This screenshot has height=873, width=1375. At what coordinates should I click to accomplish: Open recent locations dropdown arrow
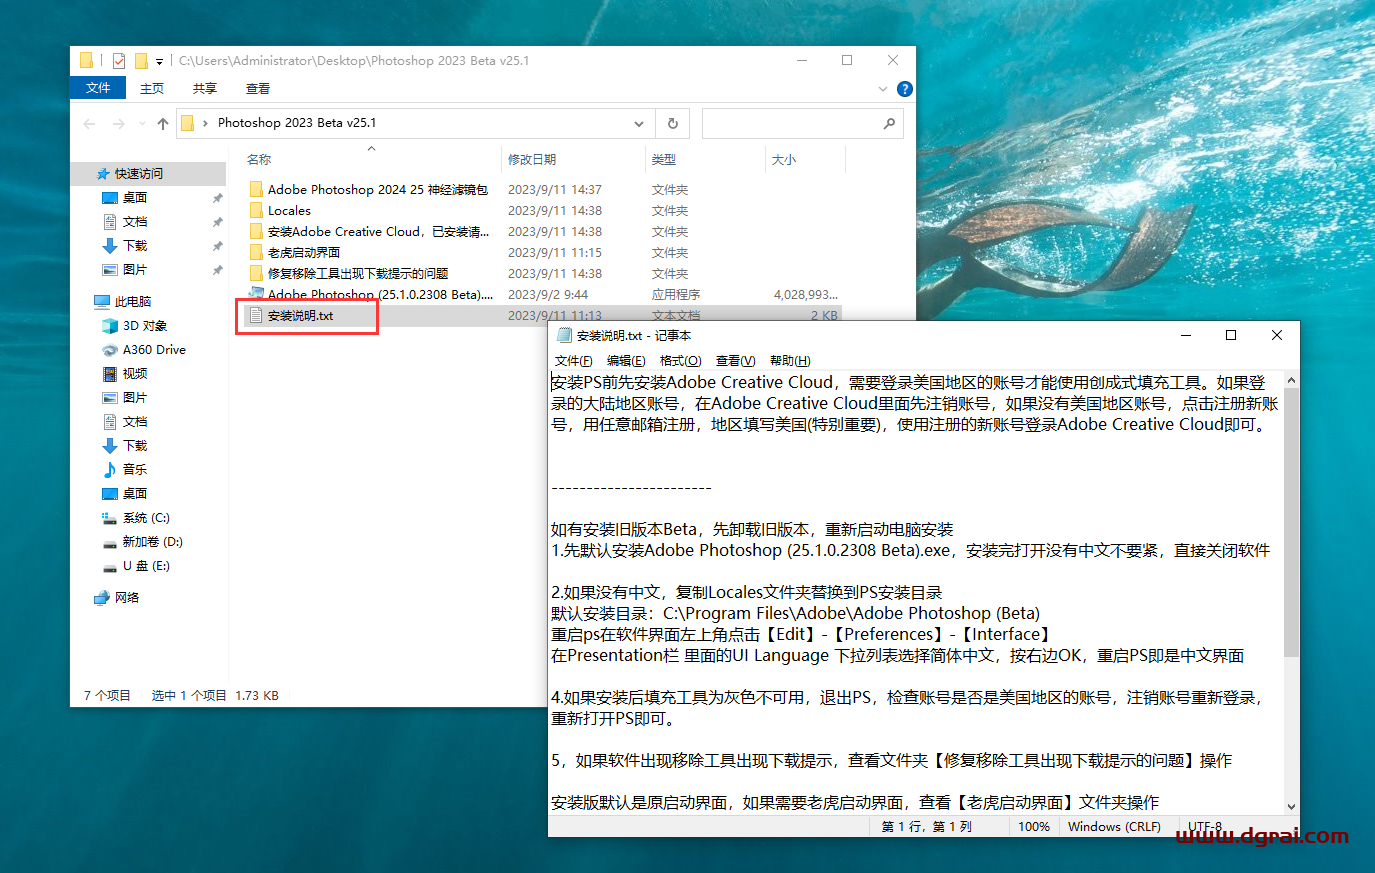point(140,124)
